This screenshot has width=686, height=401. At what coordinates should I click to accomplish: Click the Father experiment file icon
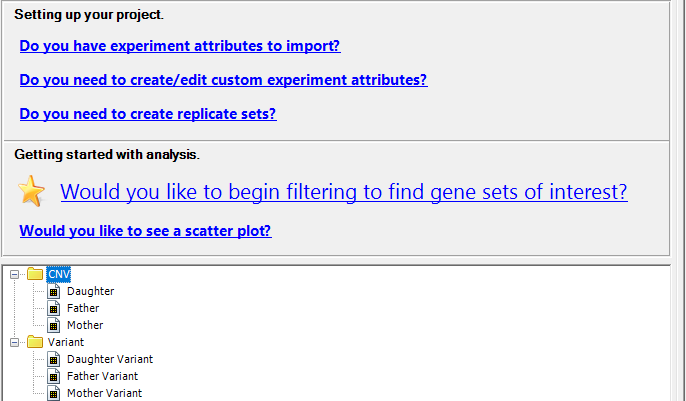tap(53, 308)
